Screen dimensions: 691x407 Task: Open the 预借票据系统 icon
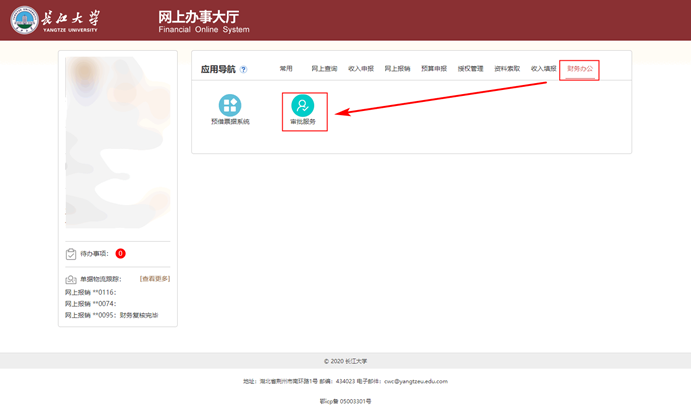(230, 106)
